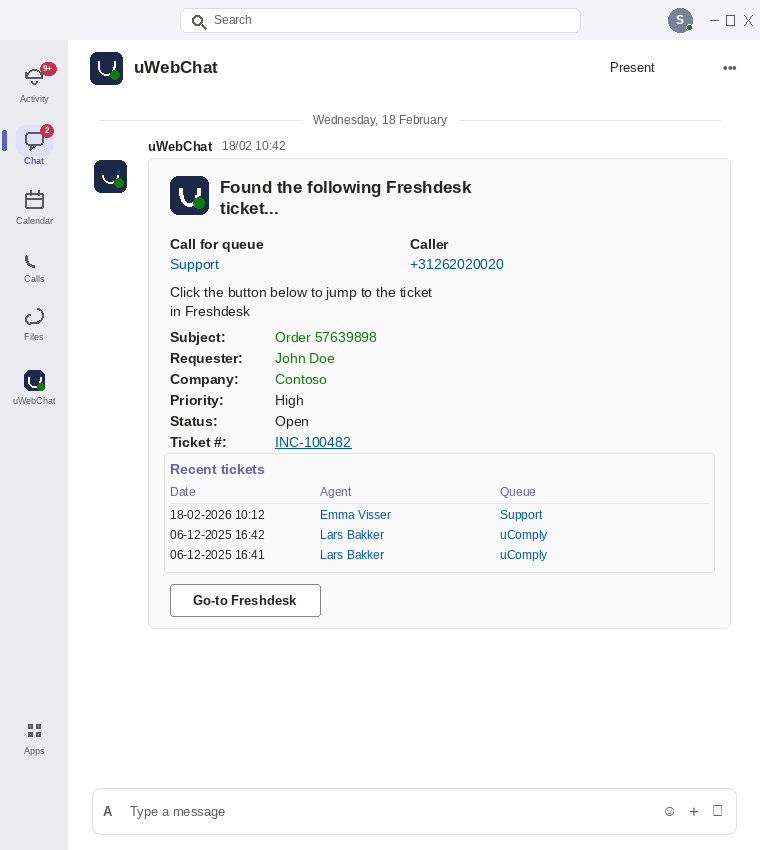Screen dimensions: 760x850
Task: Click Found the following Freshdesk ticket heading
Action: point(345,198)
